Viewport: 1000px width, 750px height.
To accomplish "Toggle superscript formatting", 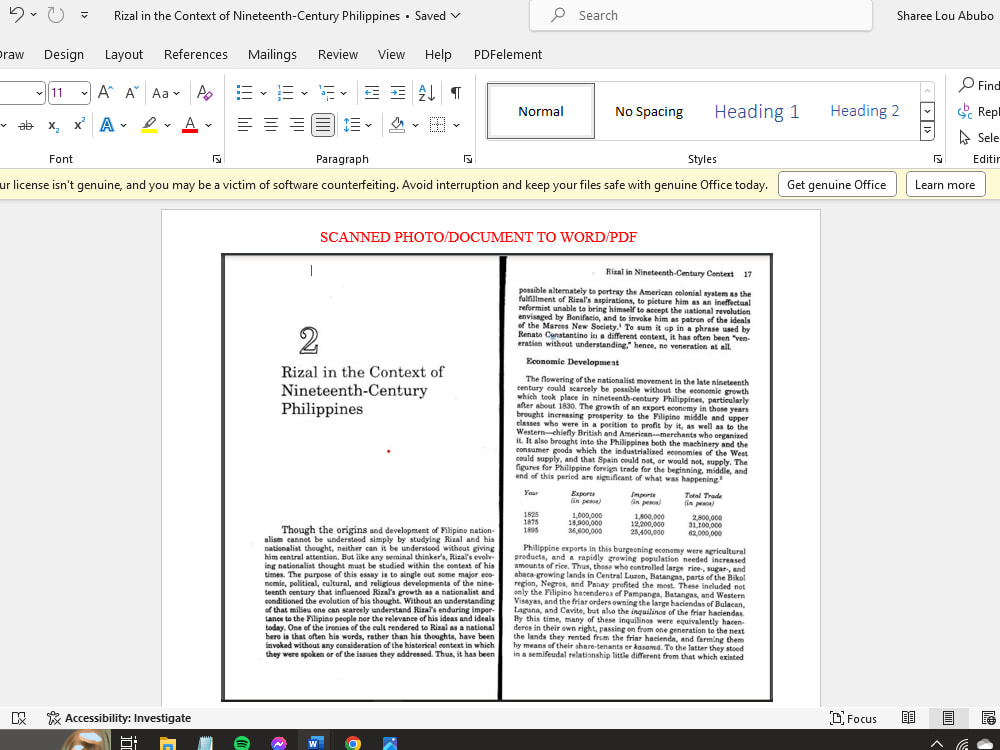I will (x=79, y=125).
